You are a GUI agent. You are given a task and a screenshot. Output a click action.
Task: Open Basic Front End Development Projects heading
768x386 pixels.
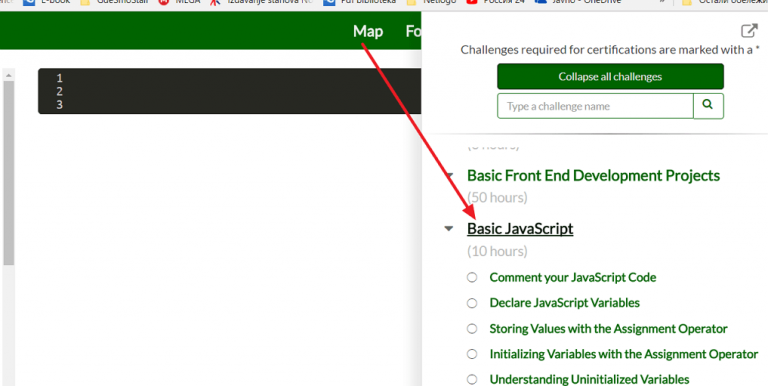pos(593,175)
